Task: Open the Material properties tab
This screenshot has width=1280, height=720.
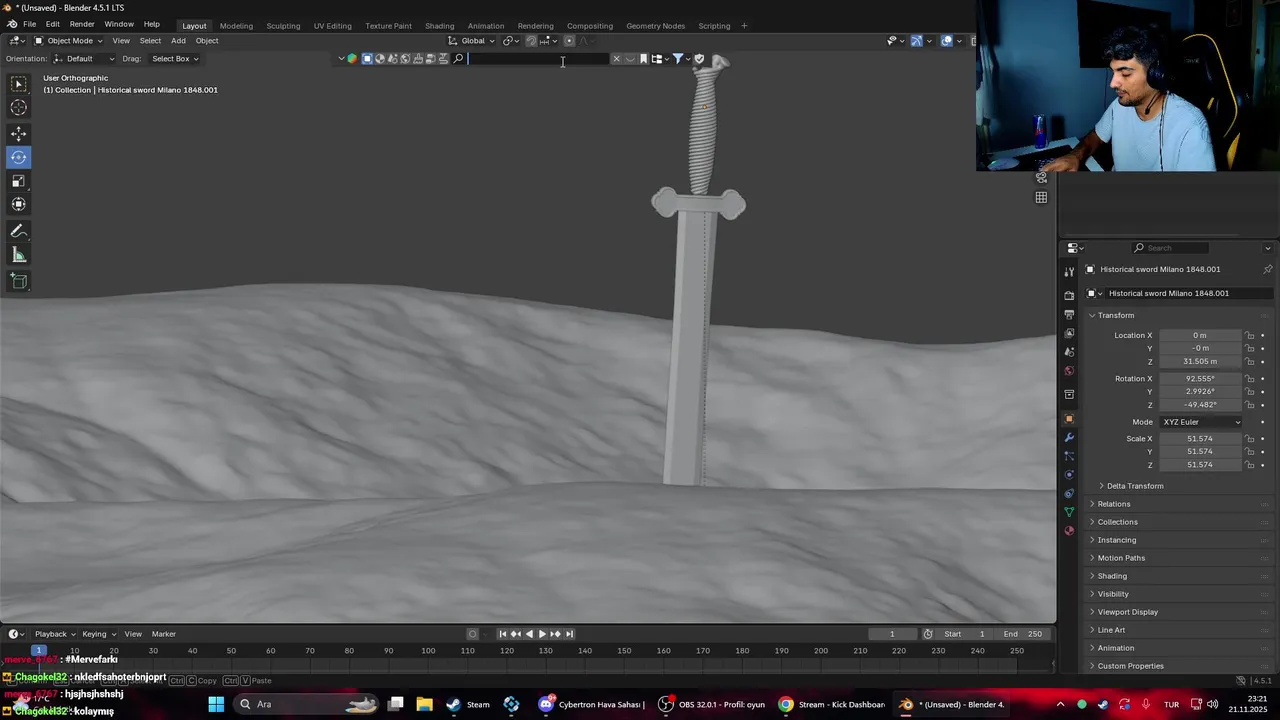Action: tap(1069, 531)
